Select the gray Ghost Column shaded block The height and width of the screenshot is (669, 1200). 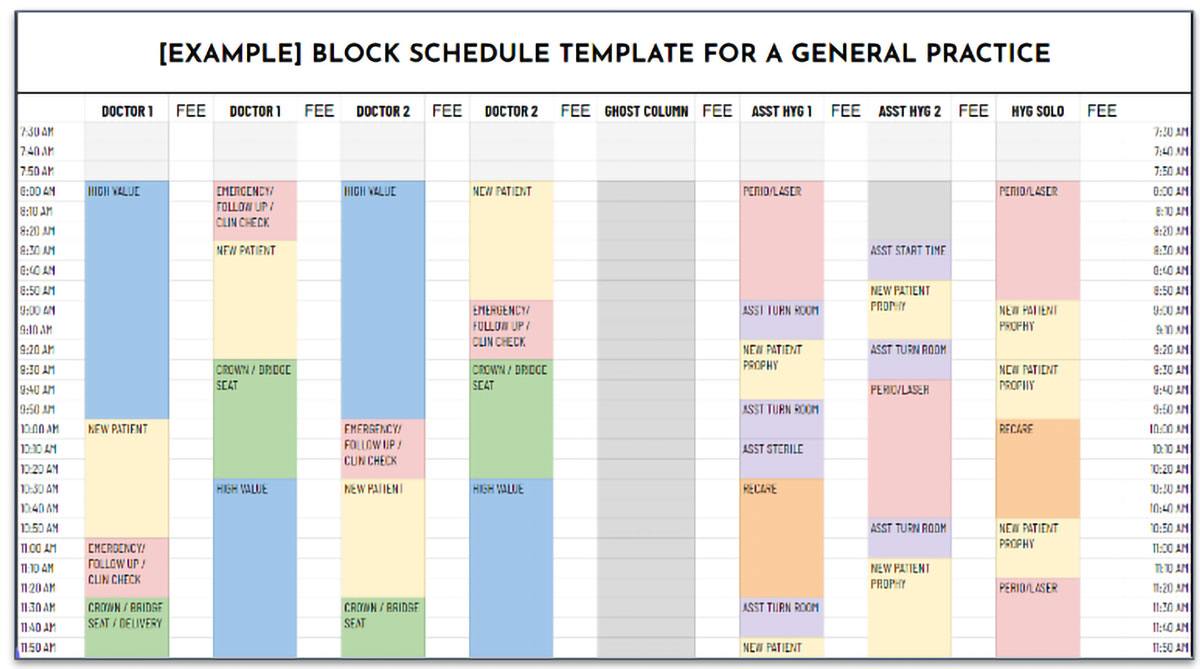(x=646, y=419)
